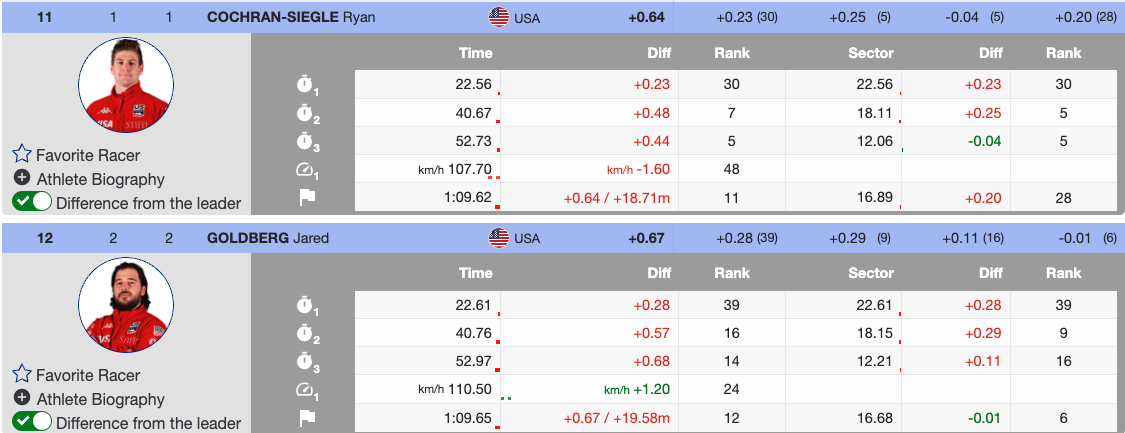Click the intermediate 1 stopwatch icon for Cochran-Siegle
Viewport: 1125px width, 433px height.
(306, 86)
